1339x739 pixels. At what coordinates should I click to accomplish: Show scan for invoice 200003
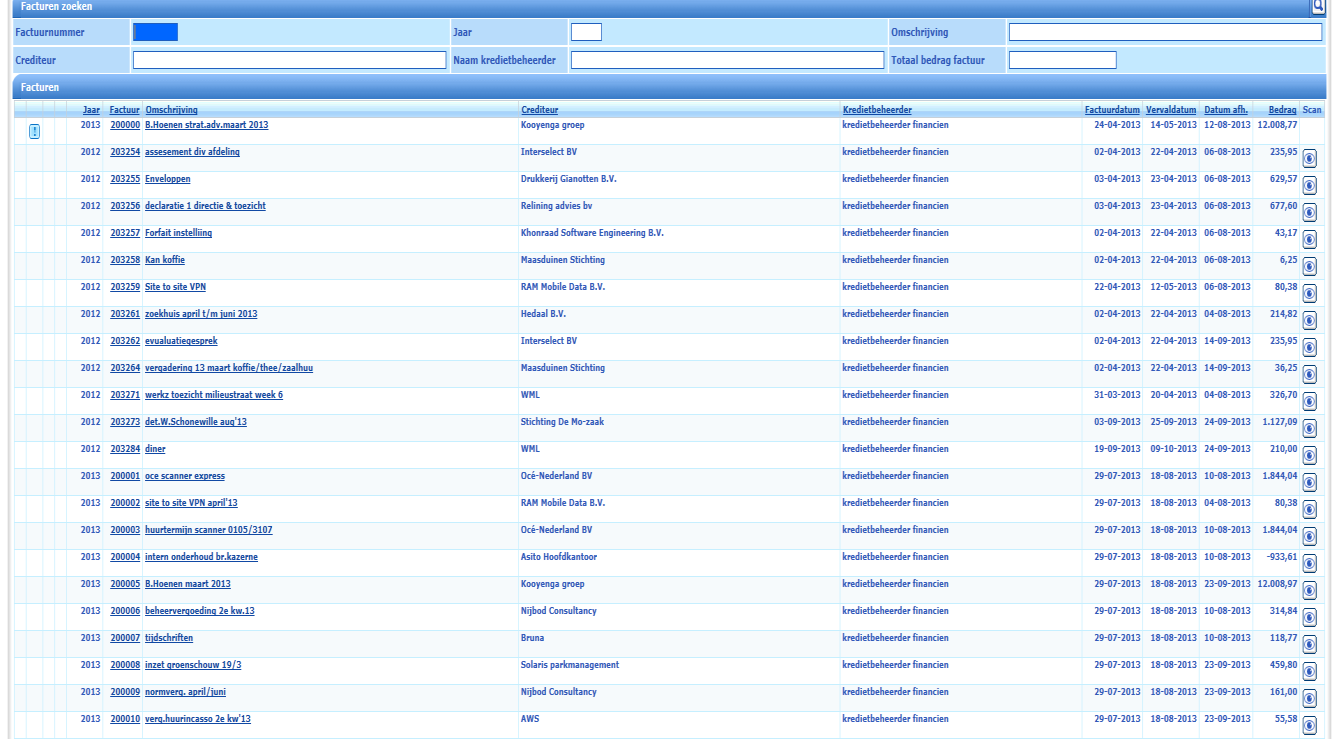pos(1309,536)
